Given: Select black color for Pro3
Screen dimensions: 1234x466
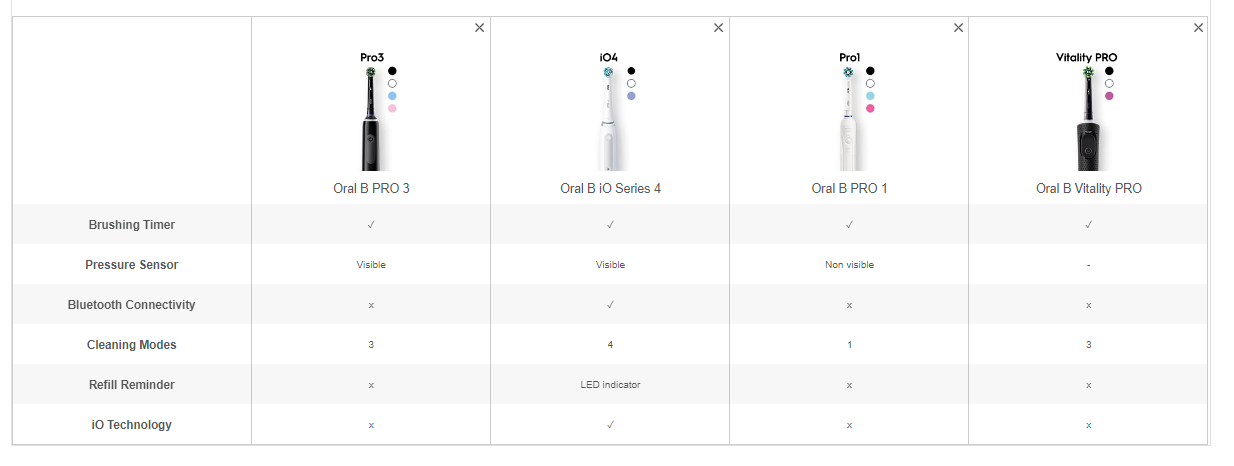Looking at the screenshot, I should tap(392, 71).
